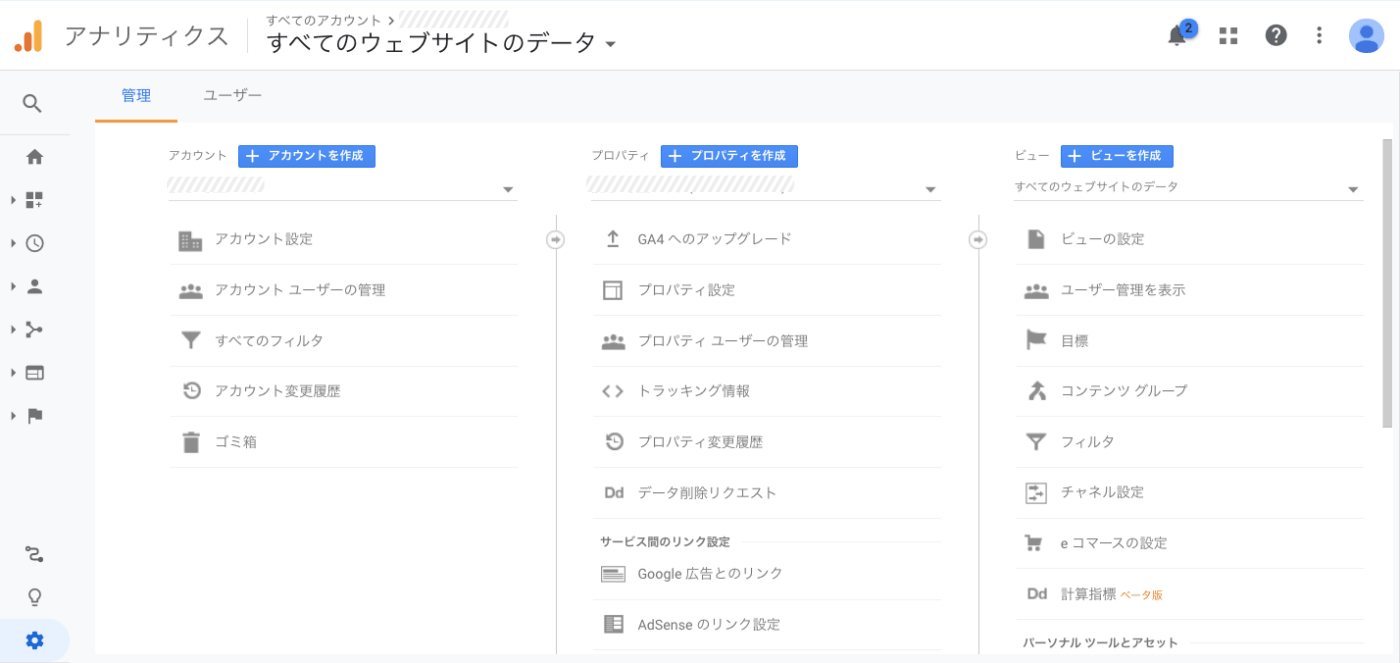Open Realtime clock icon in sidebar
1400x663 pixels.
click(x=34, y=243)
